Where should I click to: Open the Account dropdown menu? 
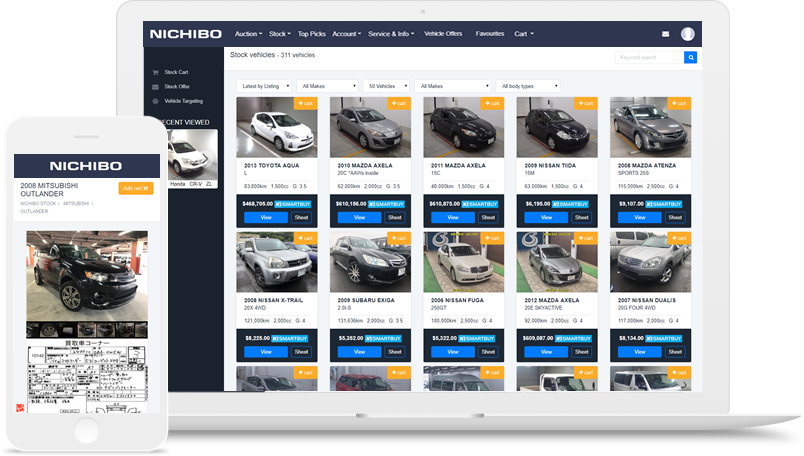click(347, 34)
